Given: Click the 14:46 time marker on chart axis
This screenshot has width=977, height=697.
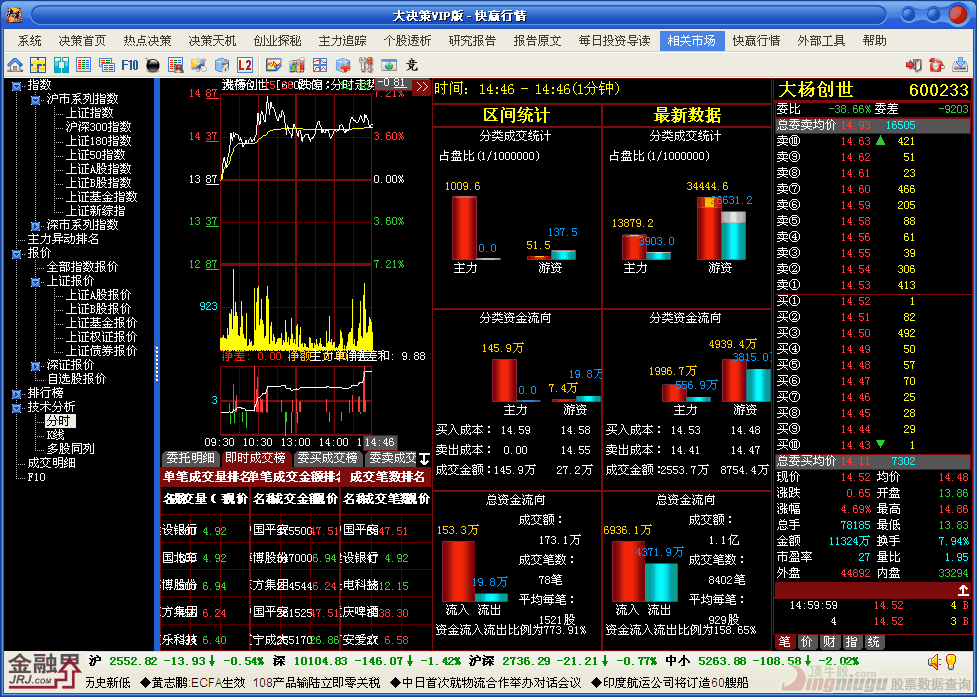Looking at the screenshot, I should [x=379, y=442].
